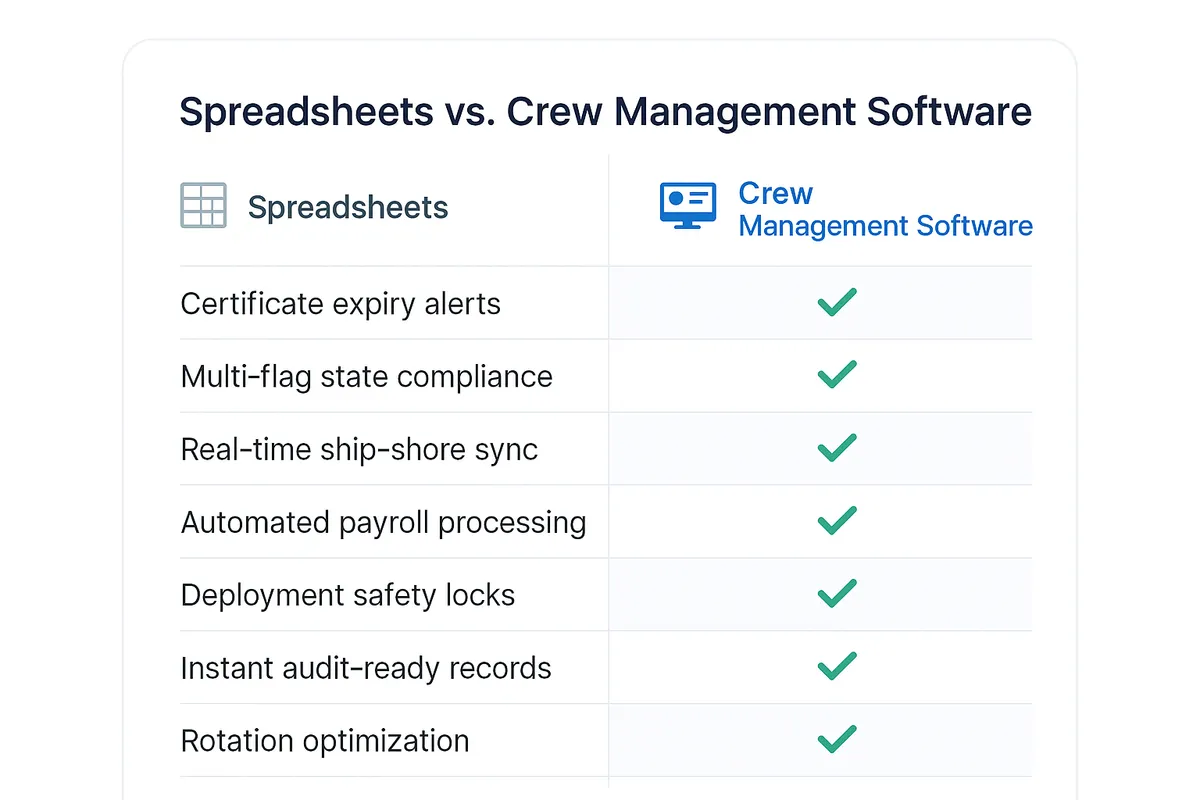1200x800 pixels.
Task: Click the checkmark next to Deployment safety locks
Action: click(x=836, y=594)
